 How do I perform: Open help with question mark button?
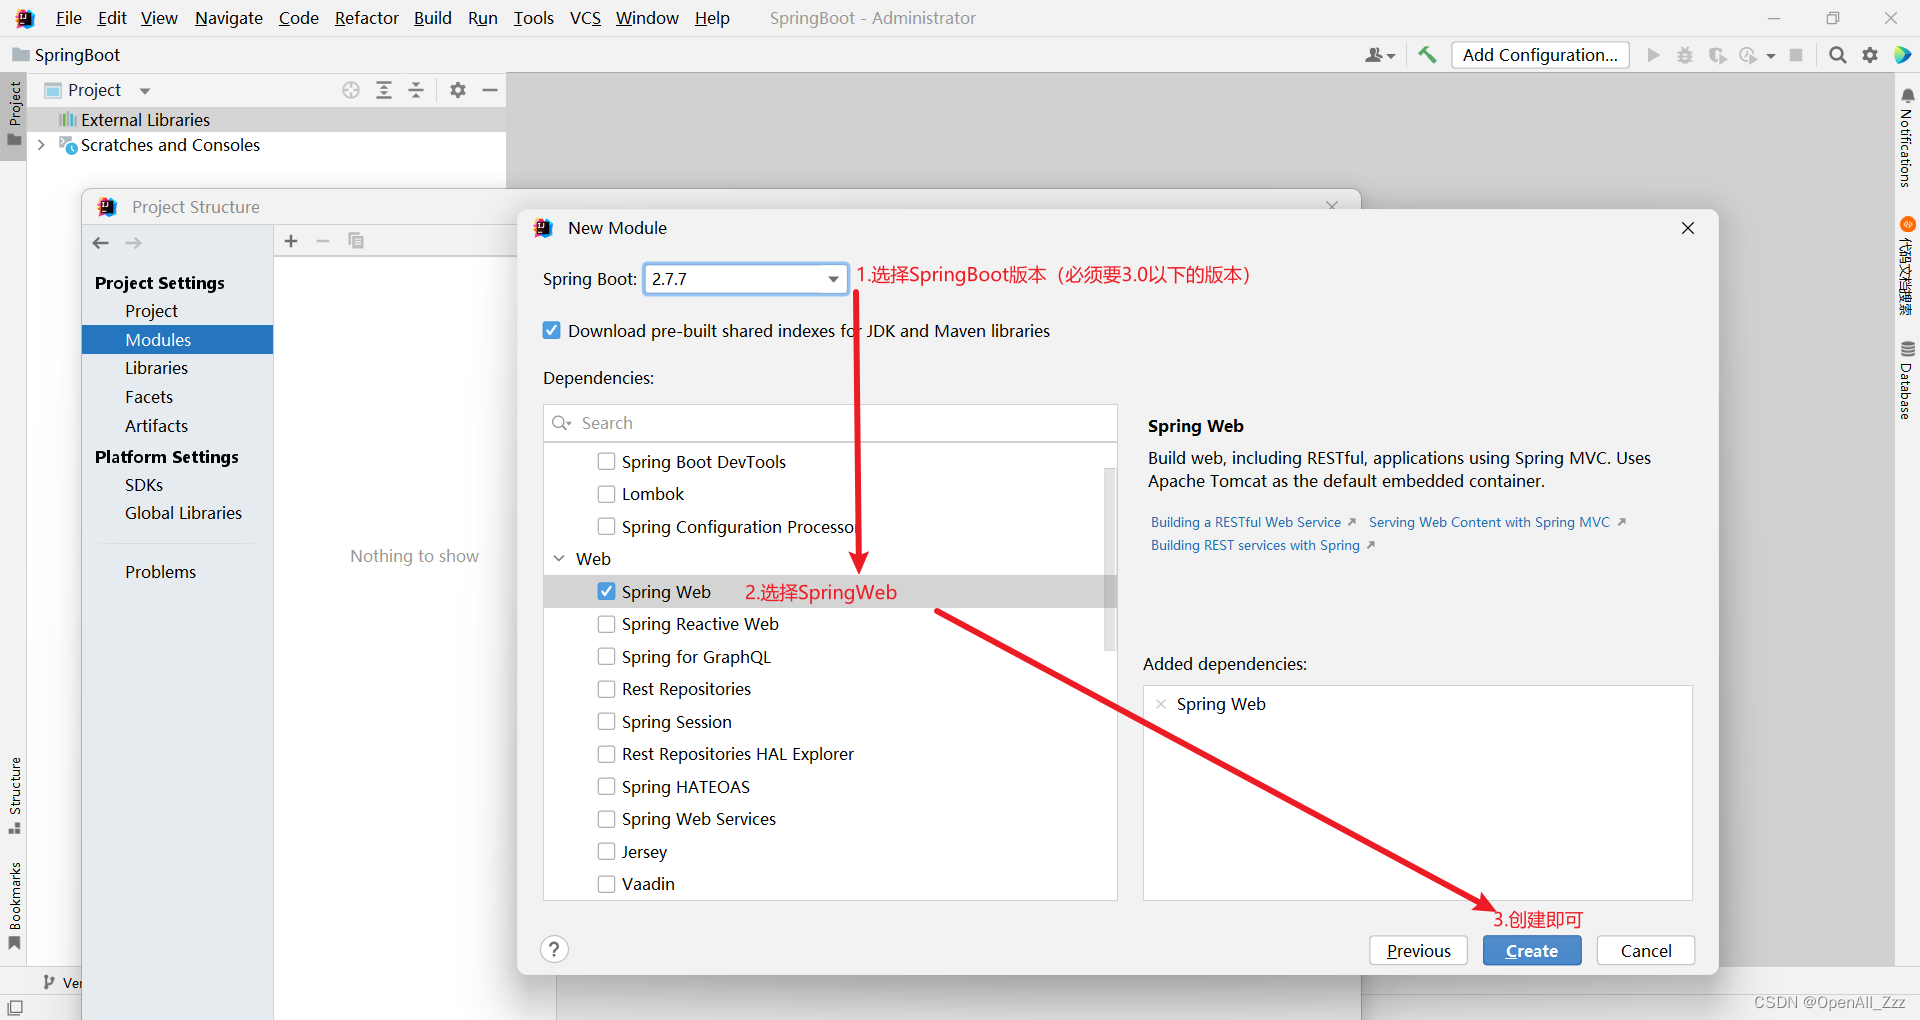(x=554, y=949)
